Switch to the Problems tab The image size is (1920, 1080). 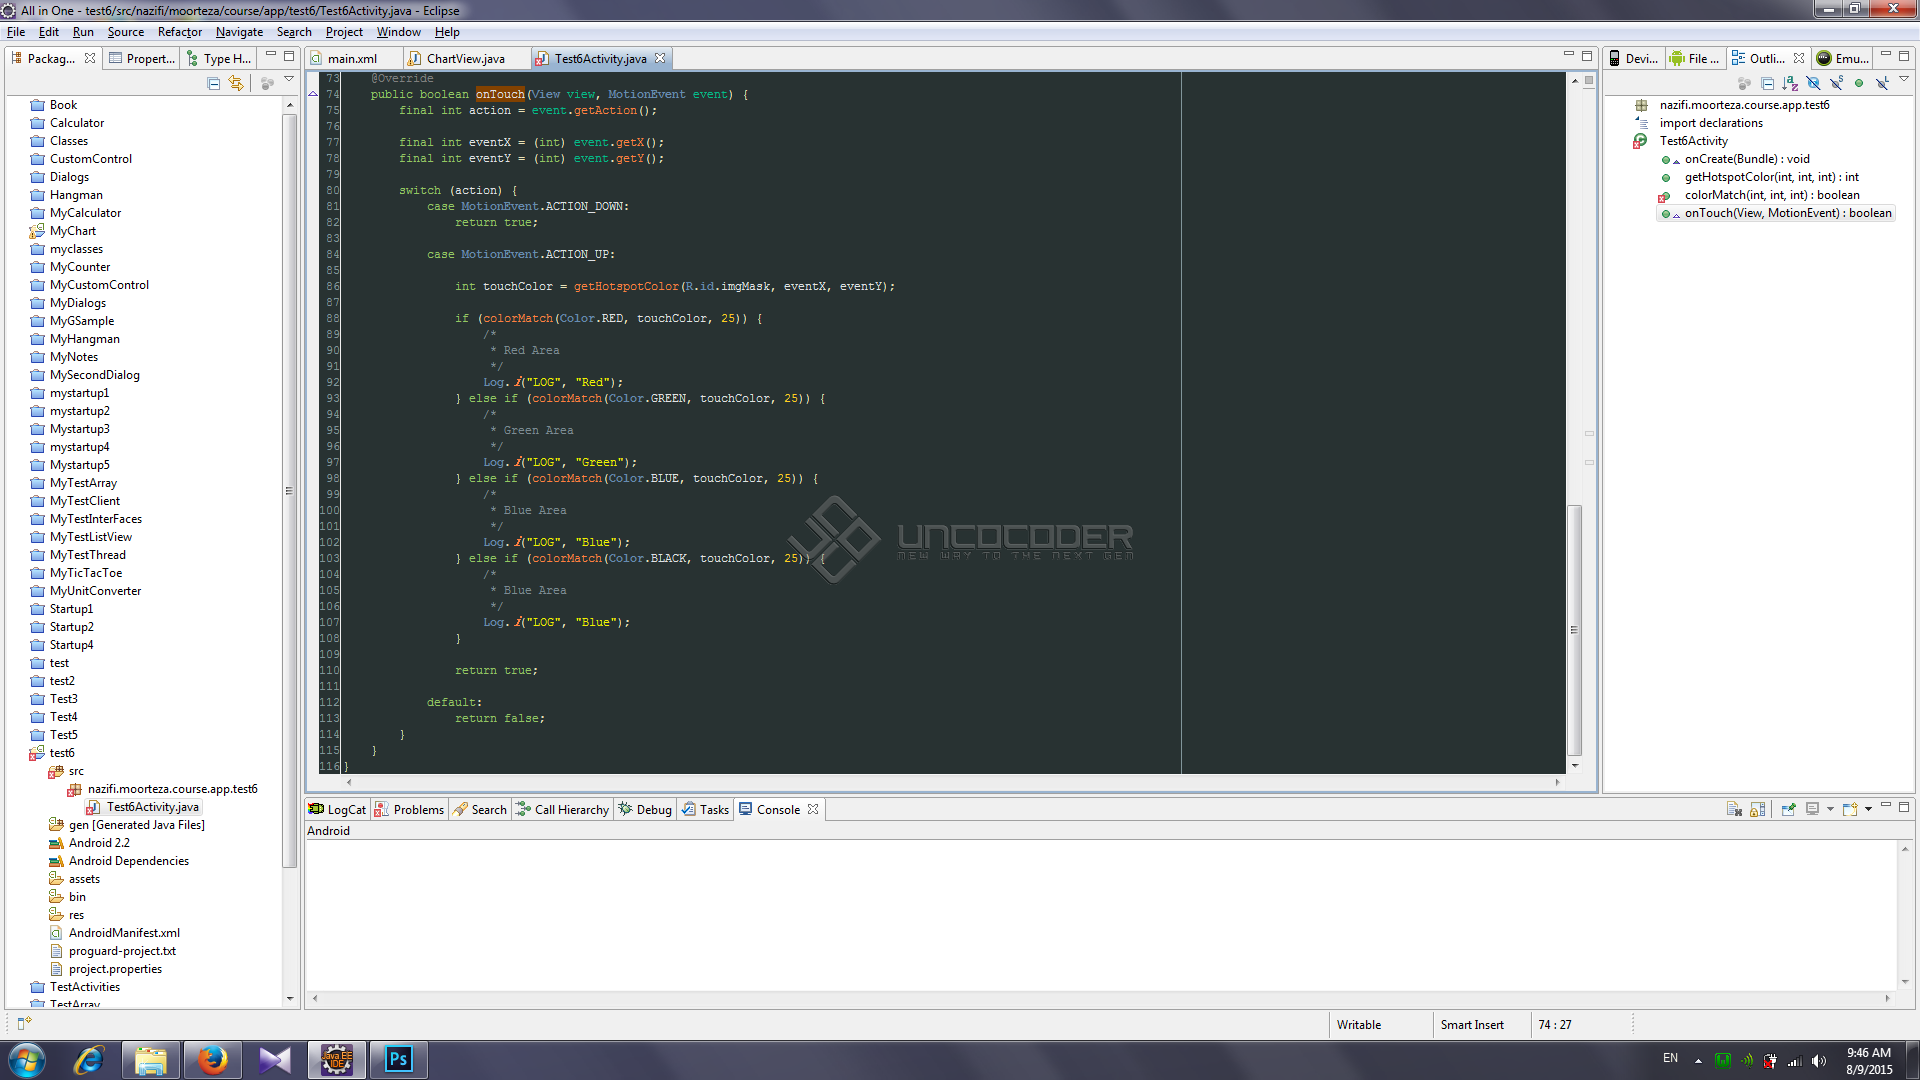[410, 810]
